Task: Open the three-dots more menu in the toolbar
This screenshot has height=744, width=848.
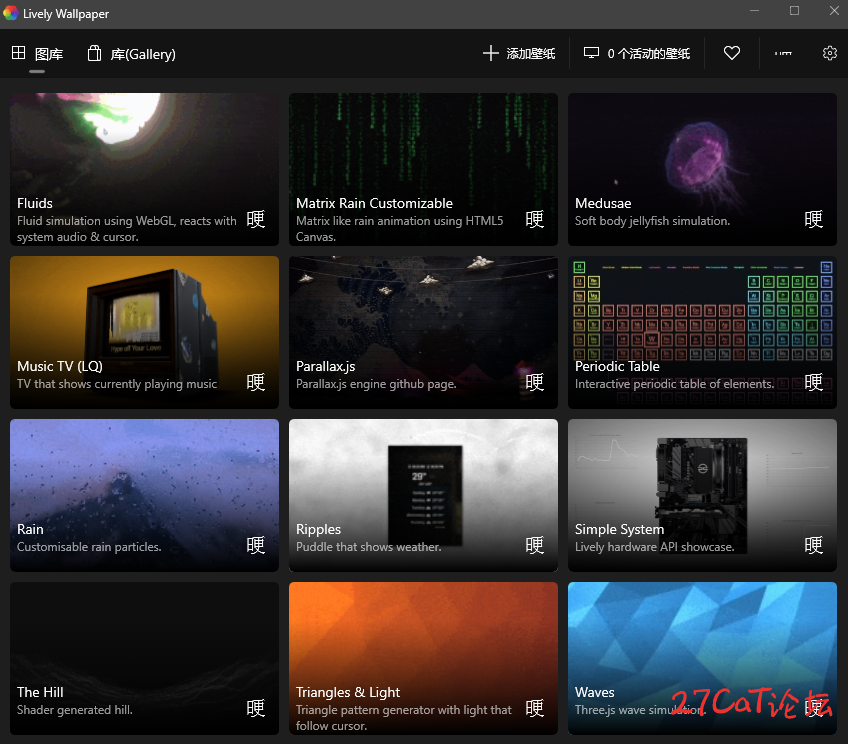Action: 783,53
